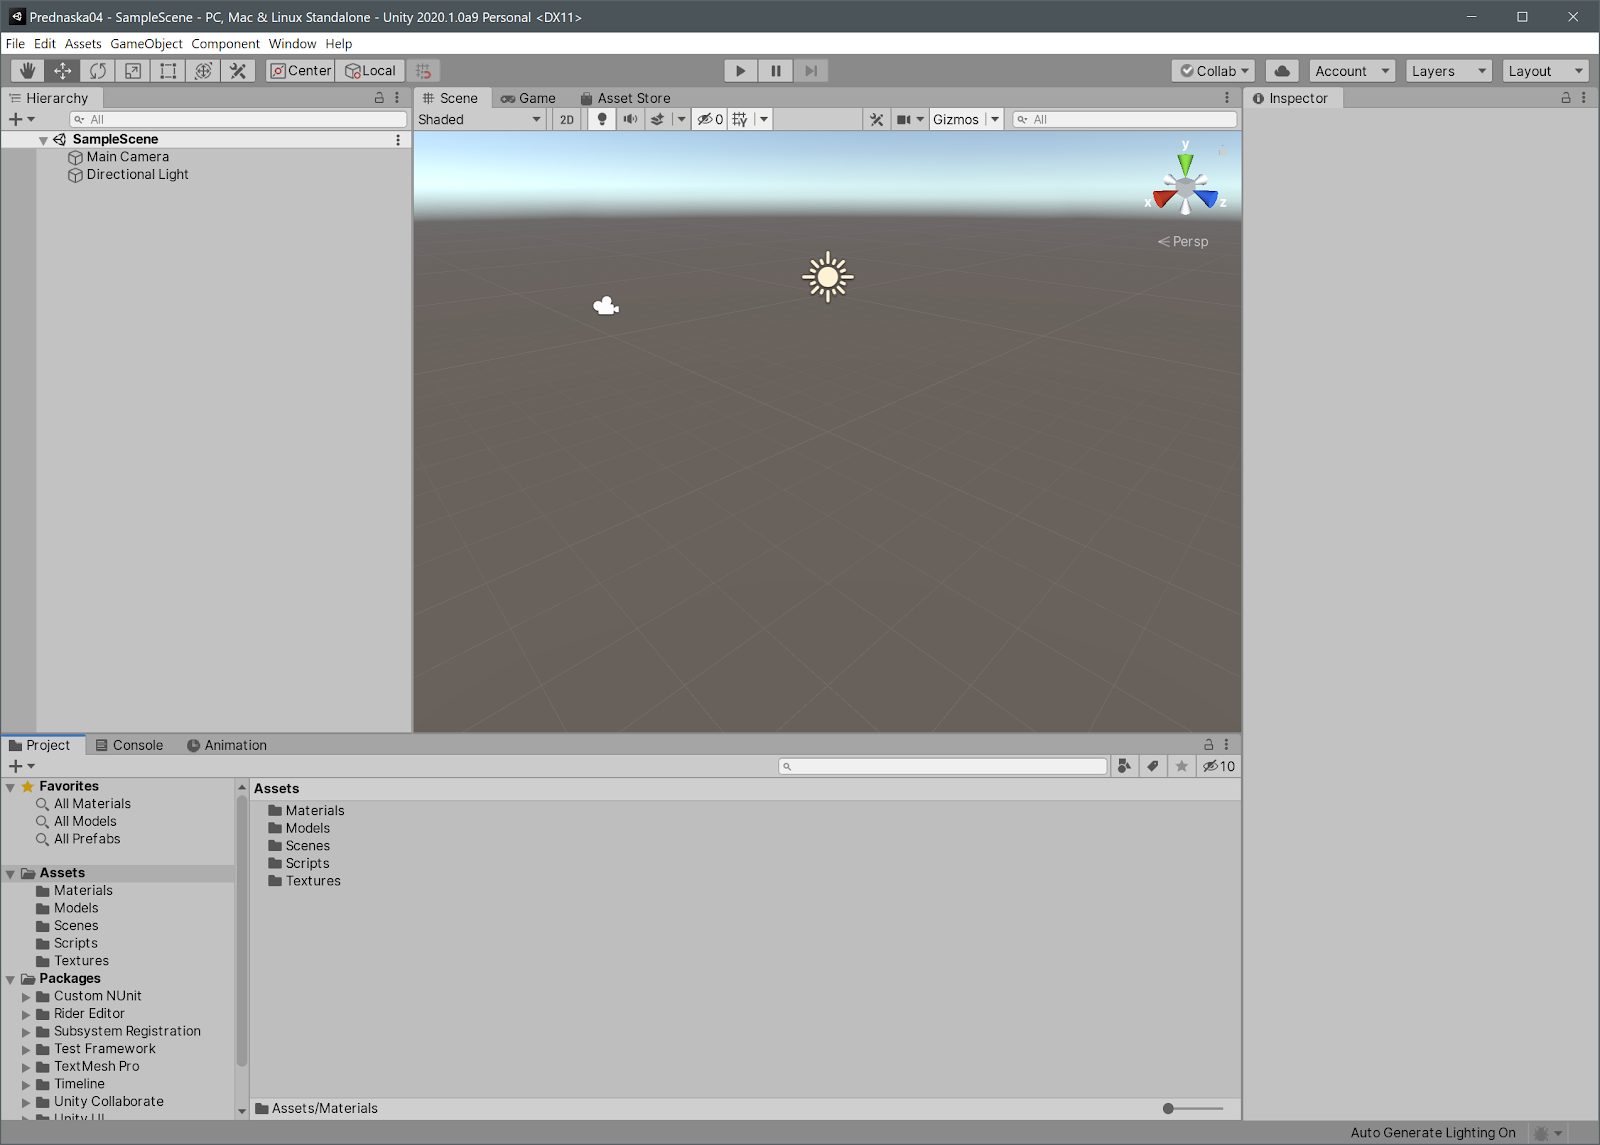1600x1145 pixels.
Task: Toggle scene grid visibility
Action: click(740, 119)
